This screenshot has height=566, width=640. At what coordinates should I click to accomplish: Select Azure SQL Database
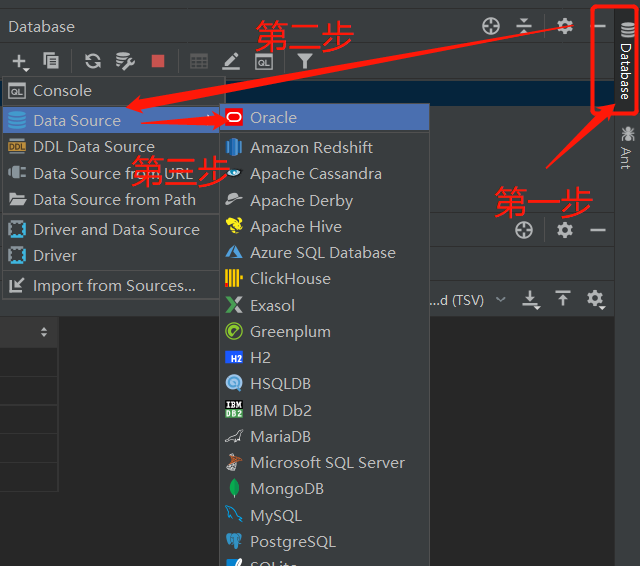tap(324, 253)
